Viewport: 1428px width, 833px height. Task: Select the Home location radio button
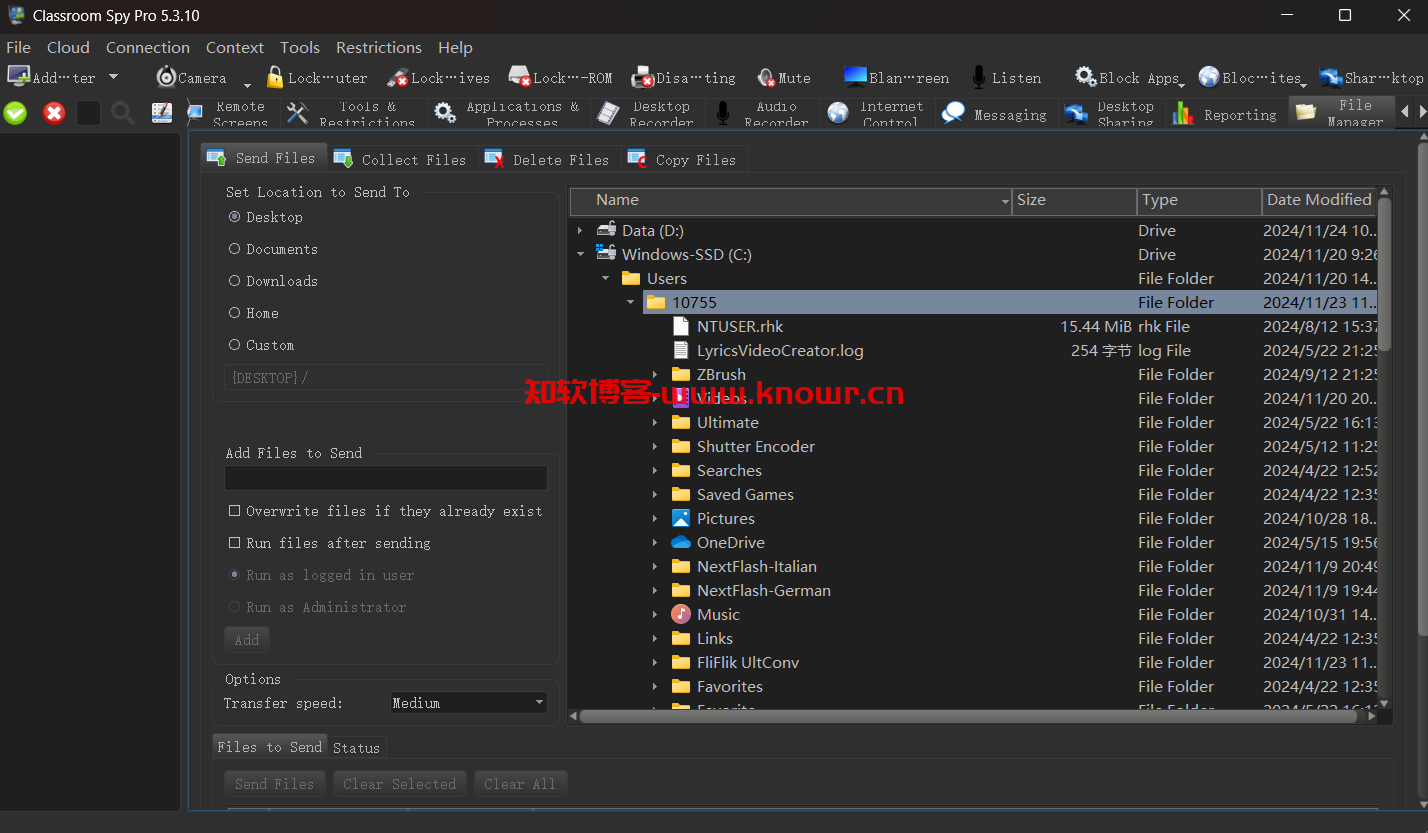[234, 312]
